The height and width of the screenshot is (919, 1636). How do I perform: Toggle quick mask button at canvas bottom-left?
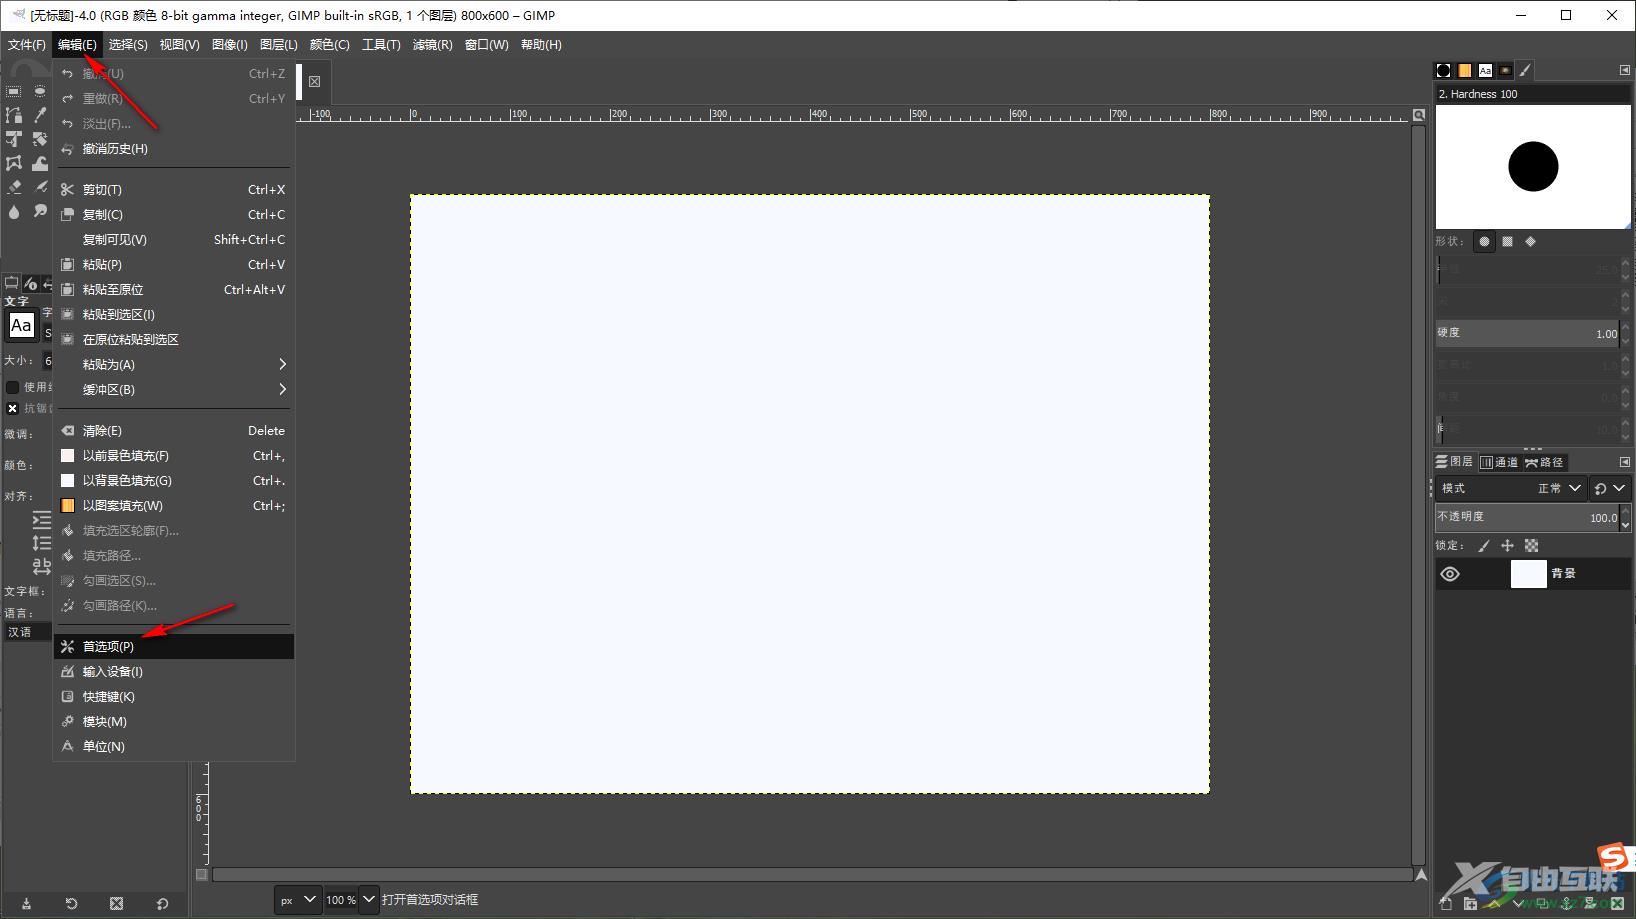coord(201,874)
